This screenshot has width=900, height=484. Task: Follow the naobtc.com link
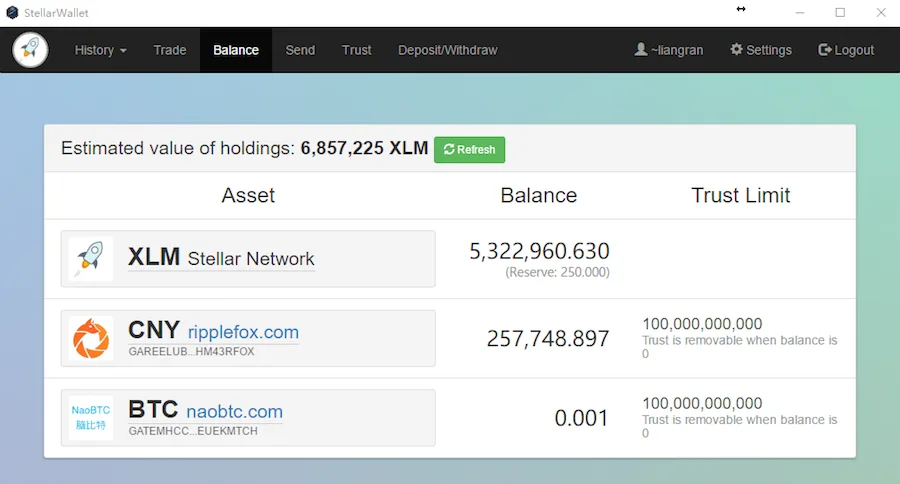click(x=235, y=411)
